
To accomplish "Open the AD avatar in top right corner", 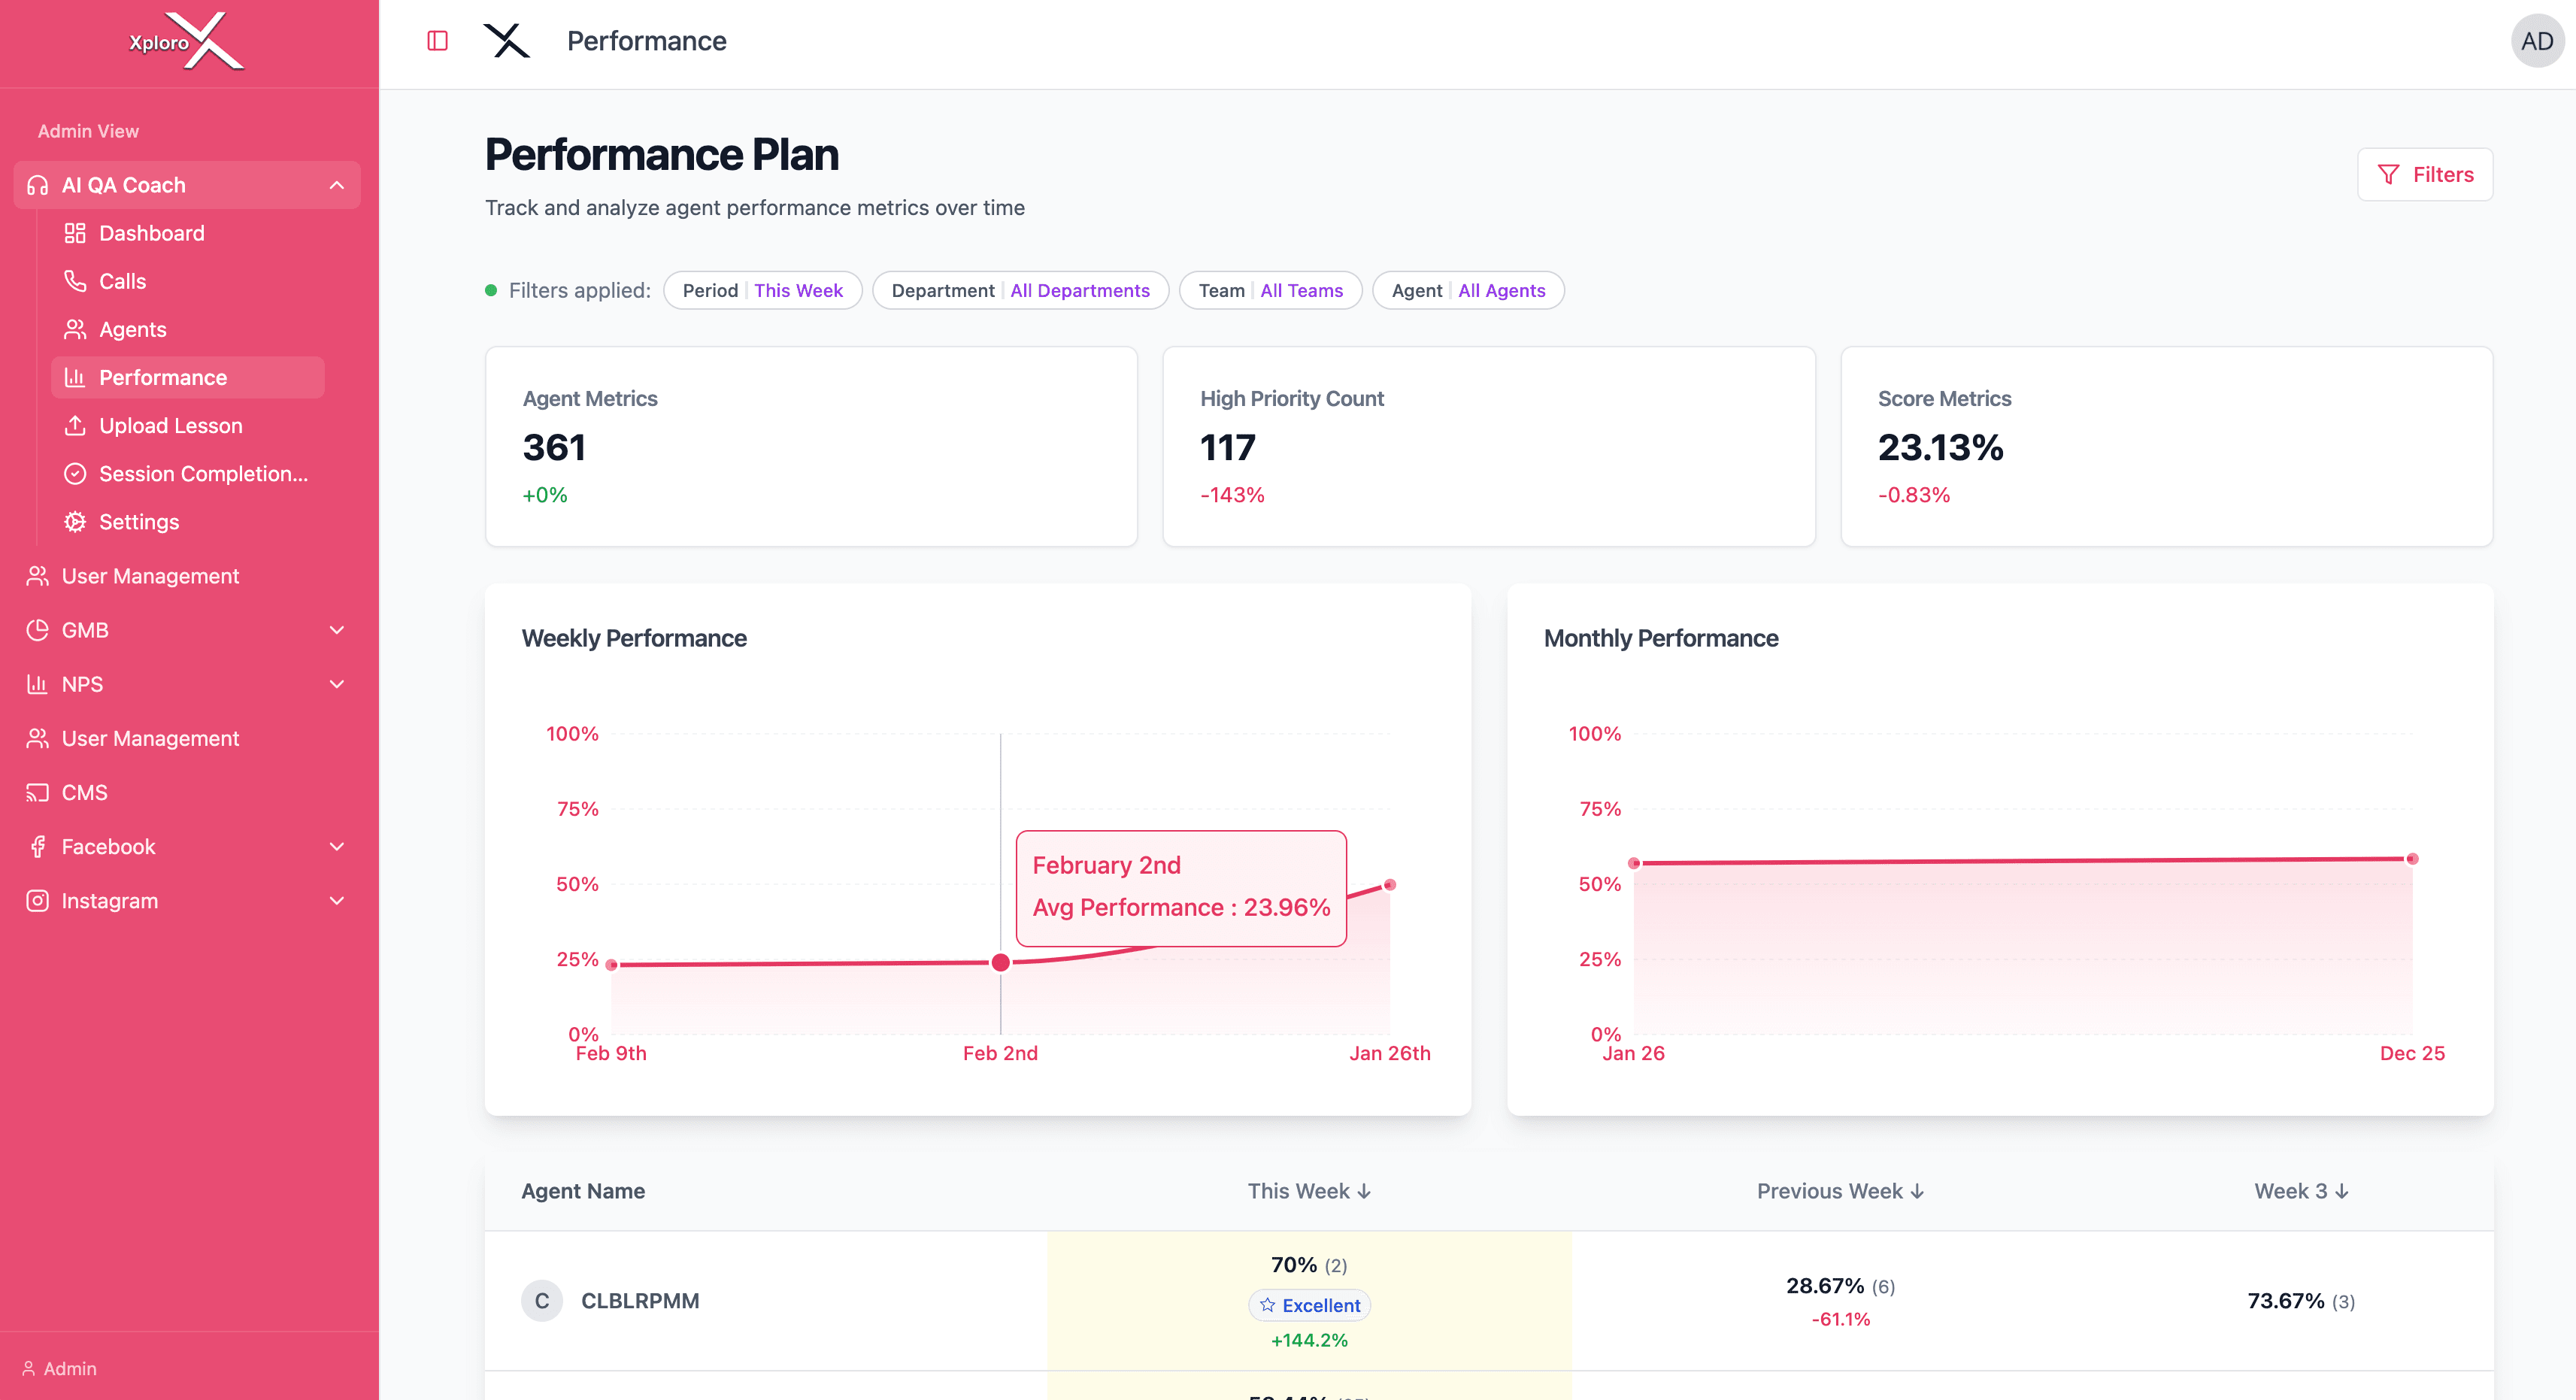I will point(2537,41).
